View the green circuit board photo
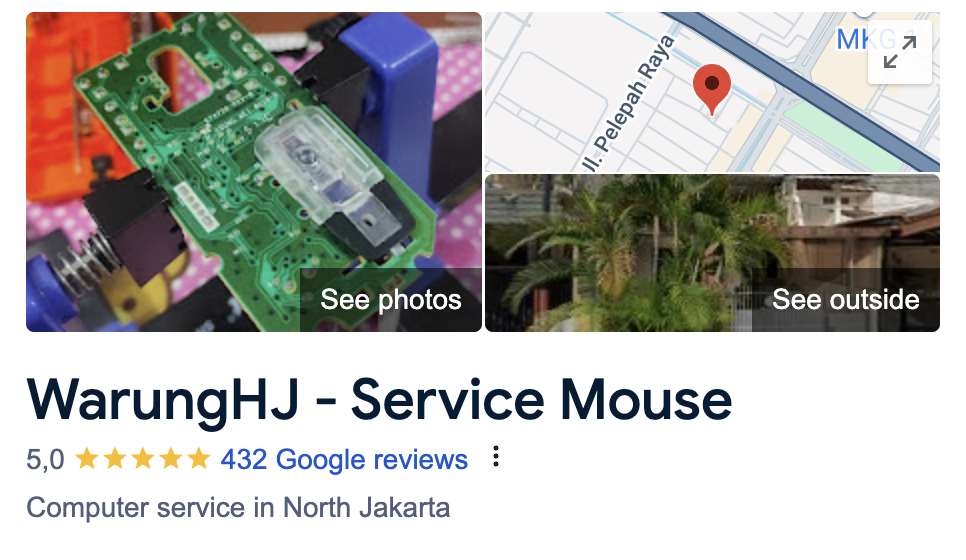The width and height of the screenshot is (966, 560). pyautogui.click(x=254, y=172)
